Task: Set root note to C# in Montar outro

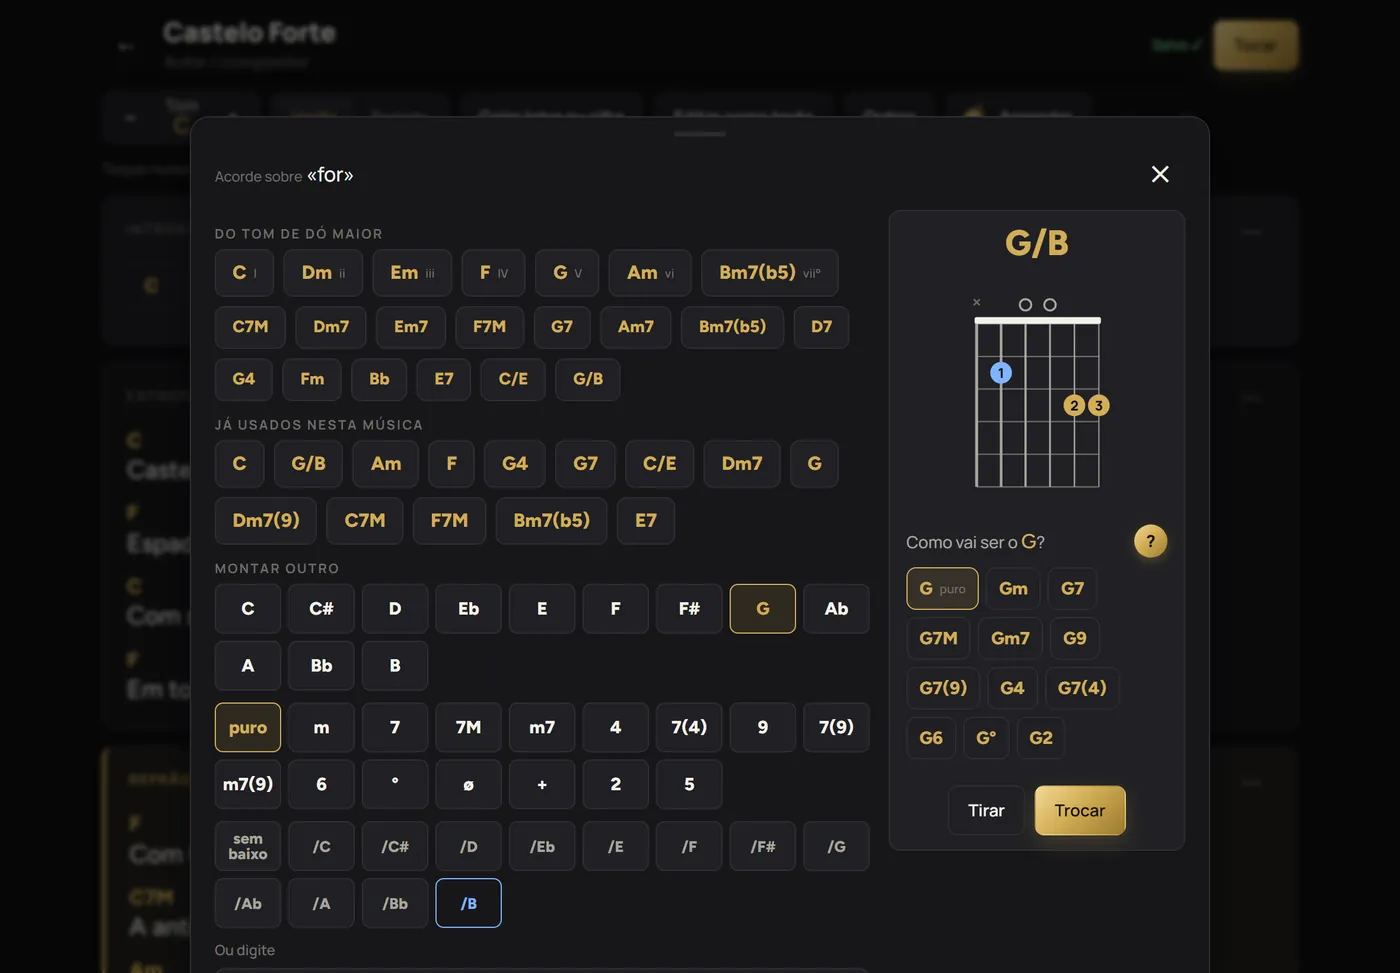Action: click(x=321, y=609)
